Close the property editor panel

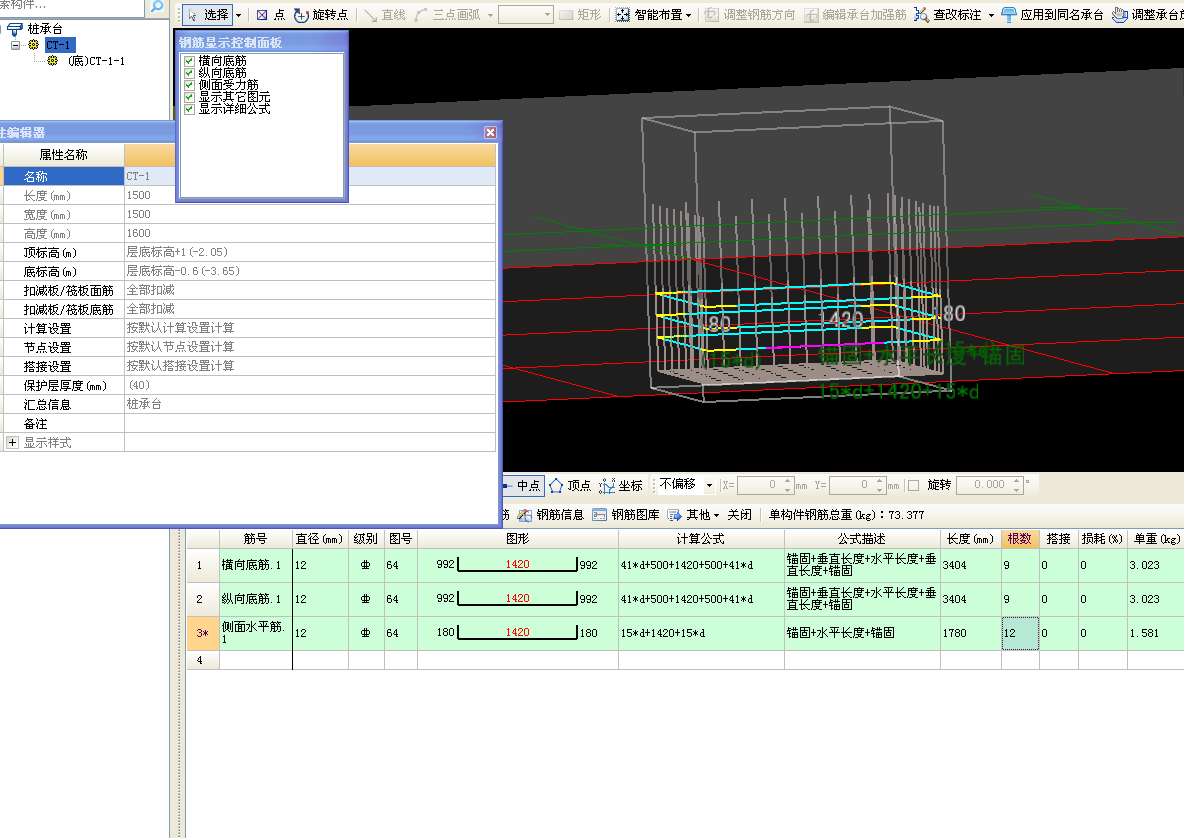coord(491,132)
